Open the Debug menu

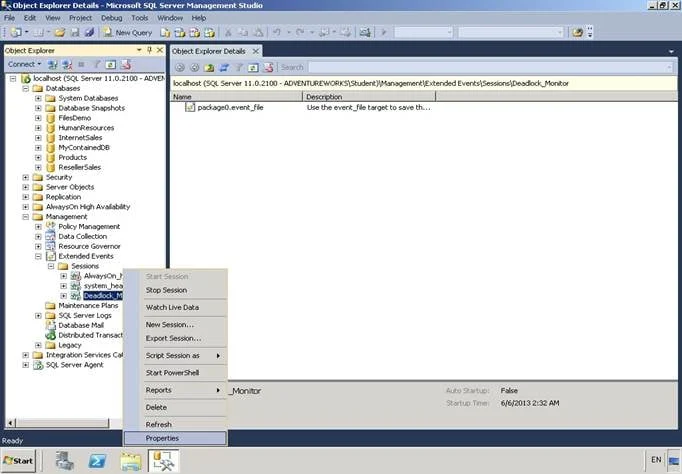point(112,18)
